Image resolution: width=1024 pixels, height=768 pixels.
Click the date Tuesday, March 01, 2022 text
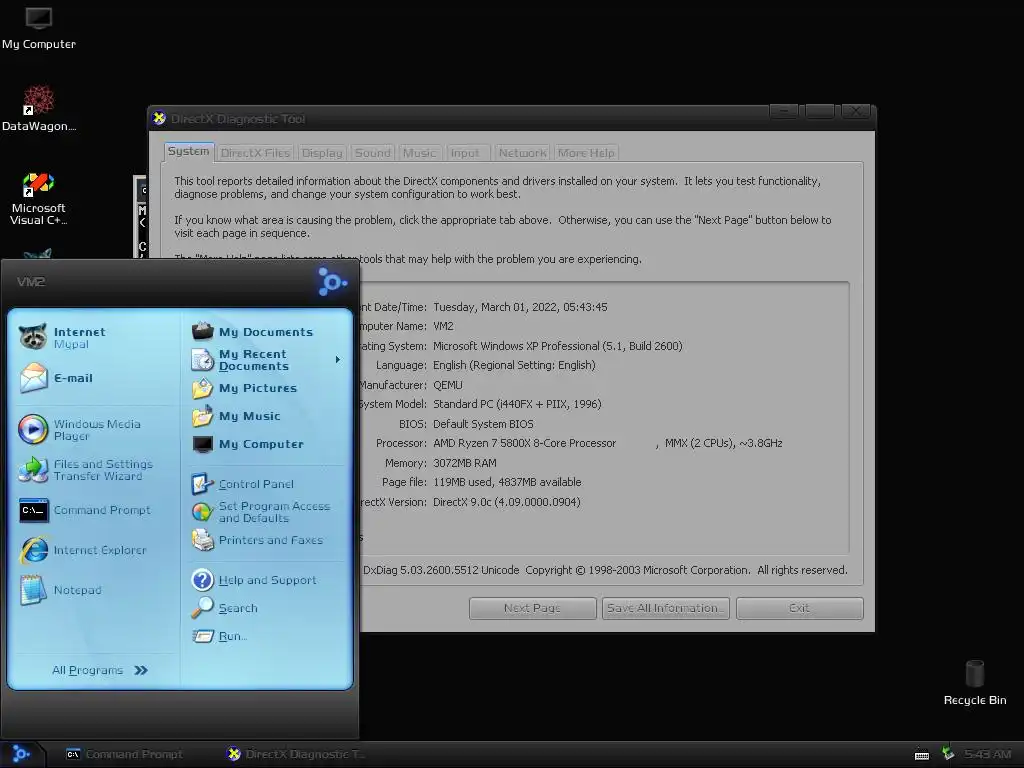[520, 307]
